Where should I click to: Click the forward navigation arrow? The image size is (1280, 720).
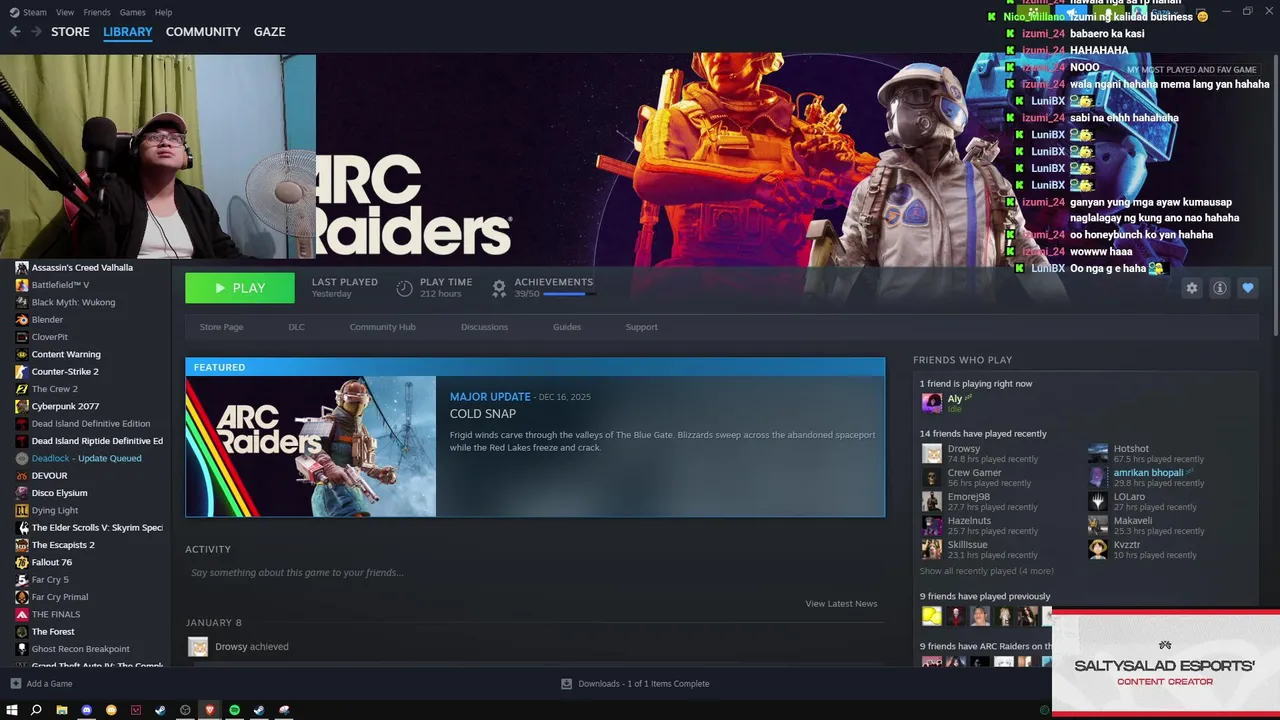36,32
